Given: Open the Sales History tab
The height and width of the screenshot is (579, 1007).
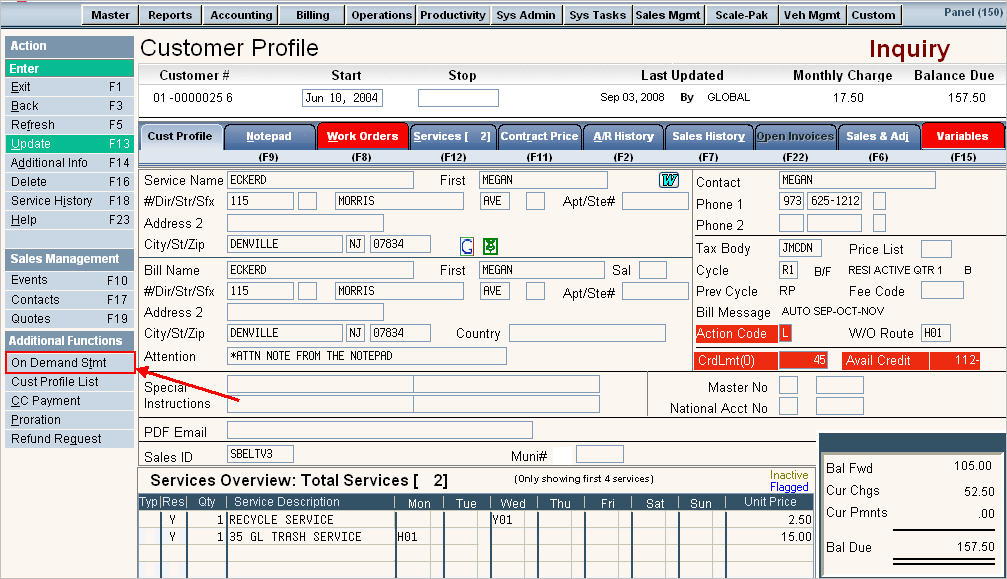Looking at the screenshot, I should 708,136.
